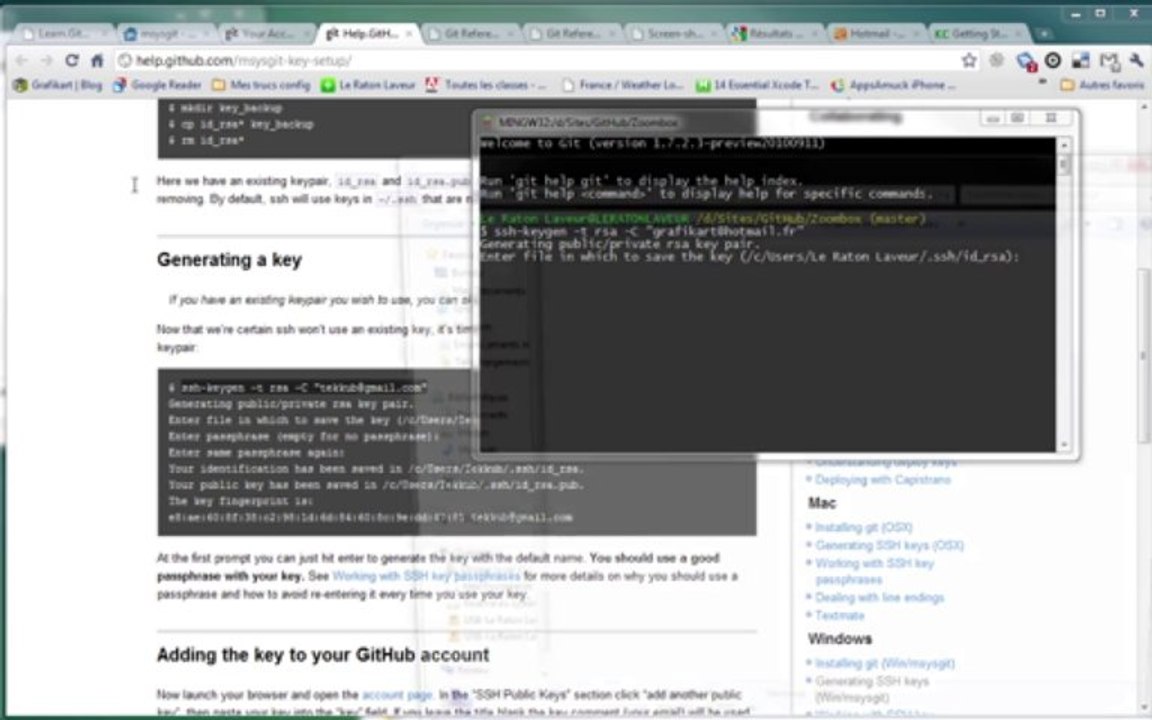Open the browser home page icon

coord(97,60)
